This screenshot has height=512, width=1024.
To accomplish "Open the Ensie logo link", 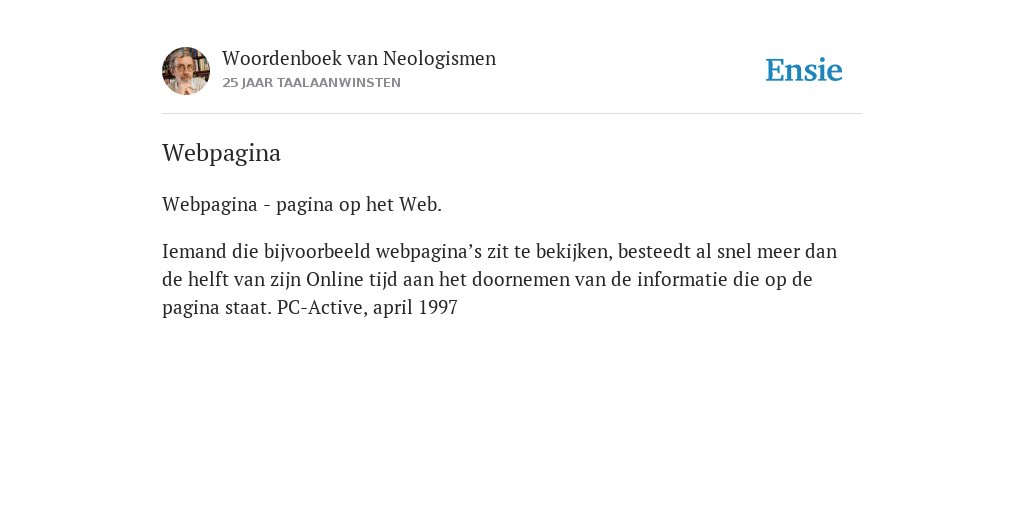I will [x=804, y=70].
